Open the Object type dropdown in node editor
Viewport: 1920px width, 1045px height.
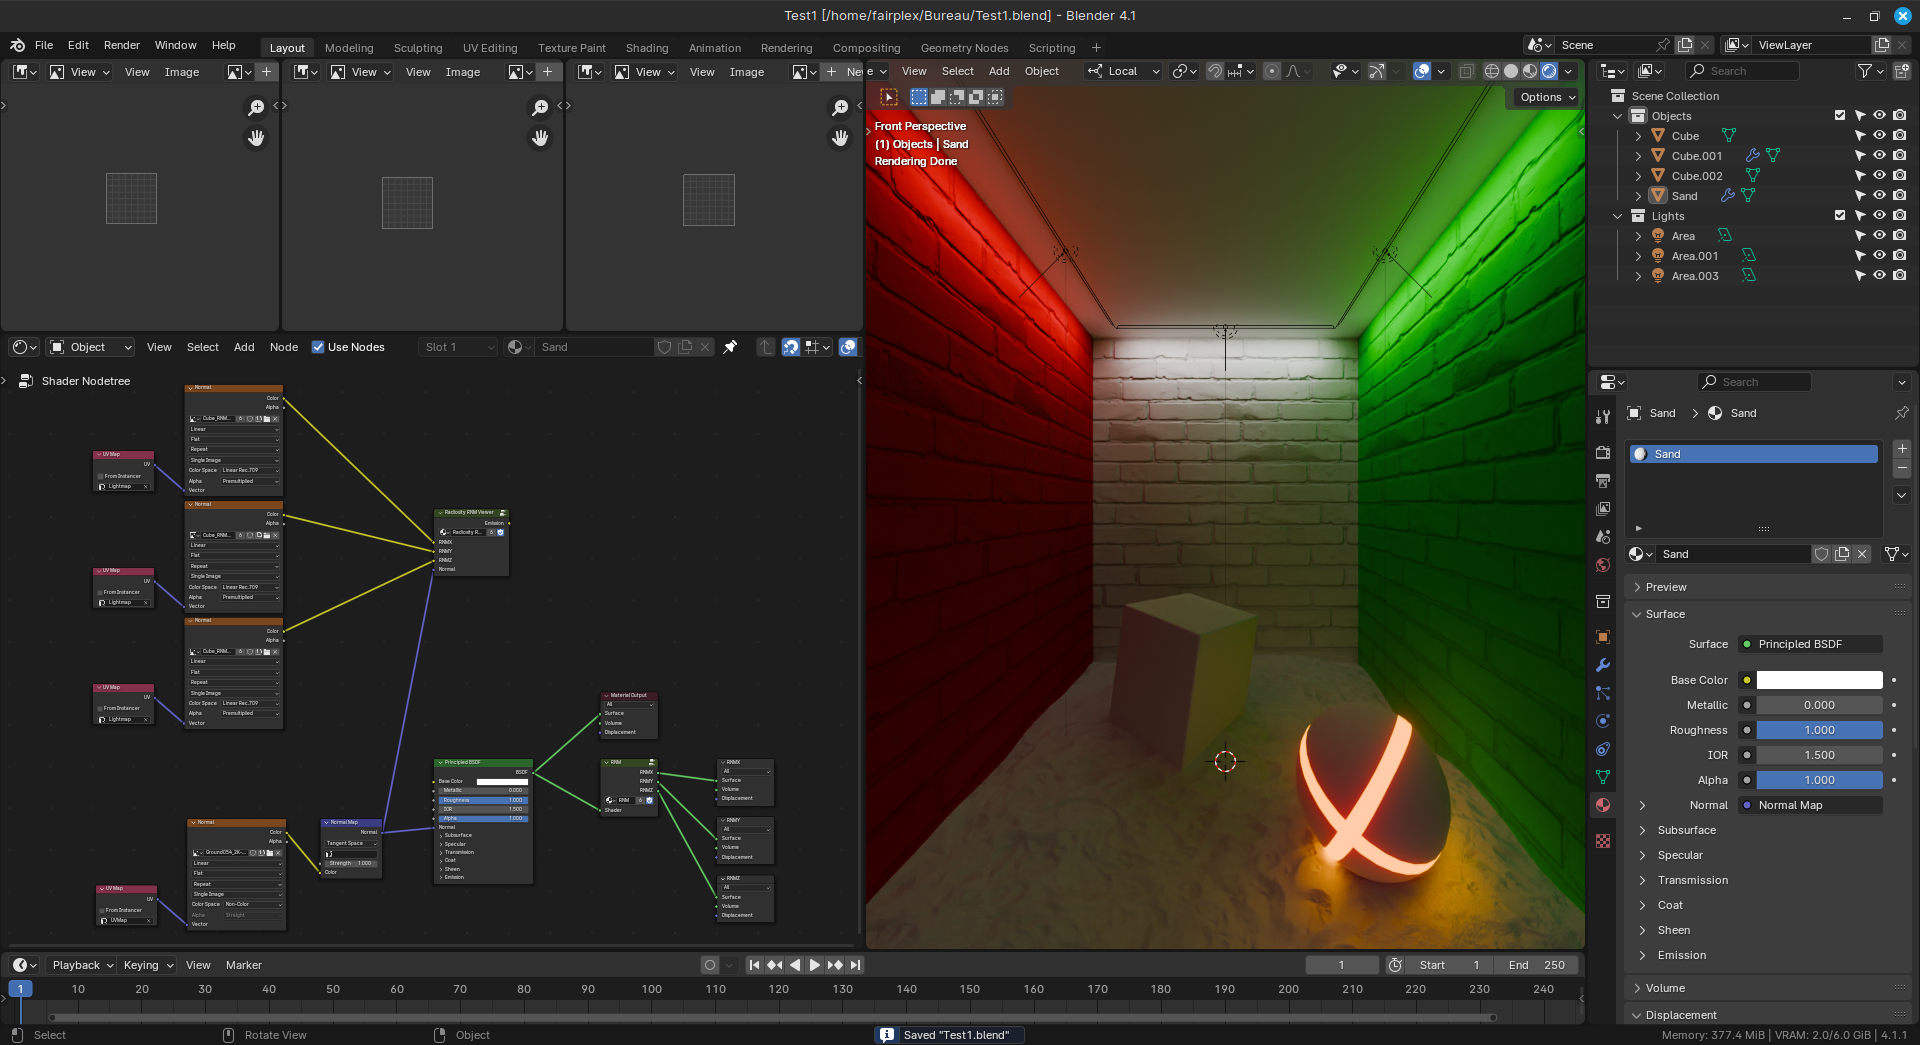pyautogui.click(x=90, y=347)
